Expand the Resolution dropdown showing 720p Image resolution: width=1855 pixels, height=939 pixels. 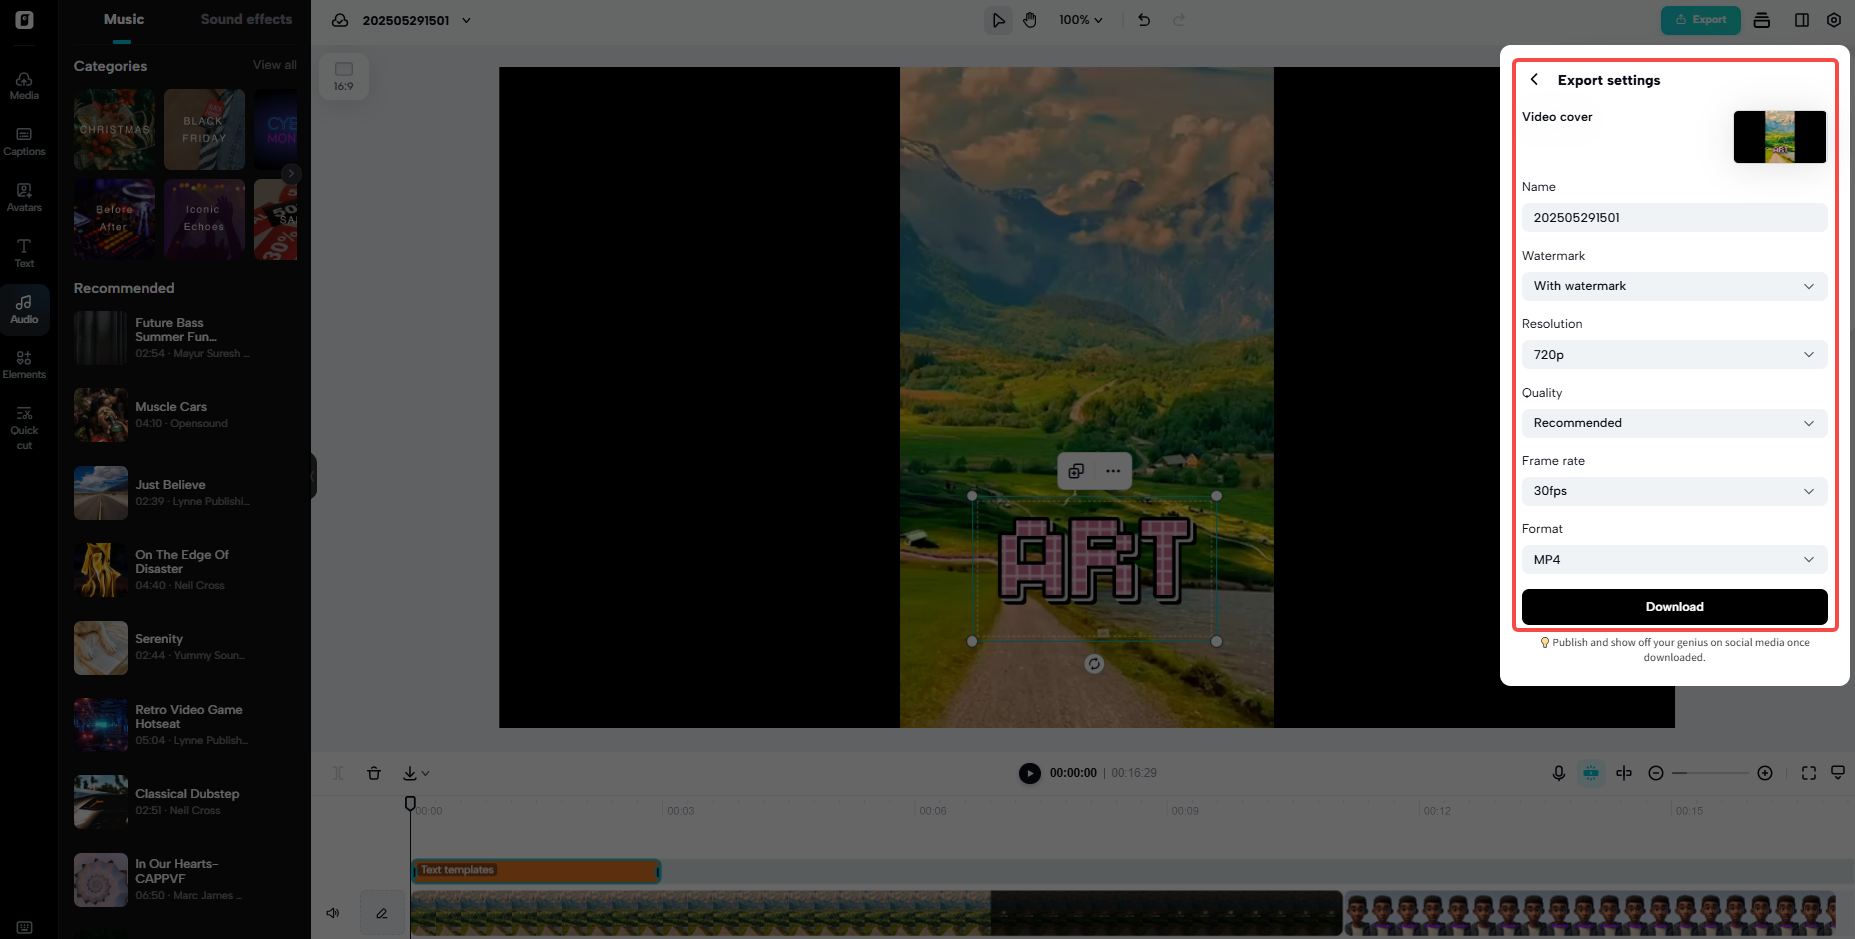coord(1673,354)
